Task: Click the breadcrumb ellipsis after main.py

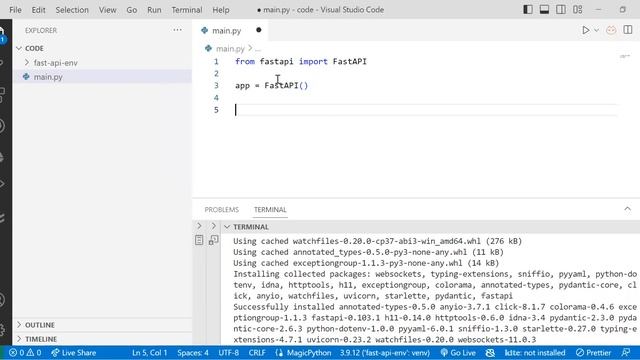Action: [x=258, y=49]
